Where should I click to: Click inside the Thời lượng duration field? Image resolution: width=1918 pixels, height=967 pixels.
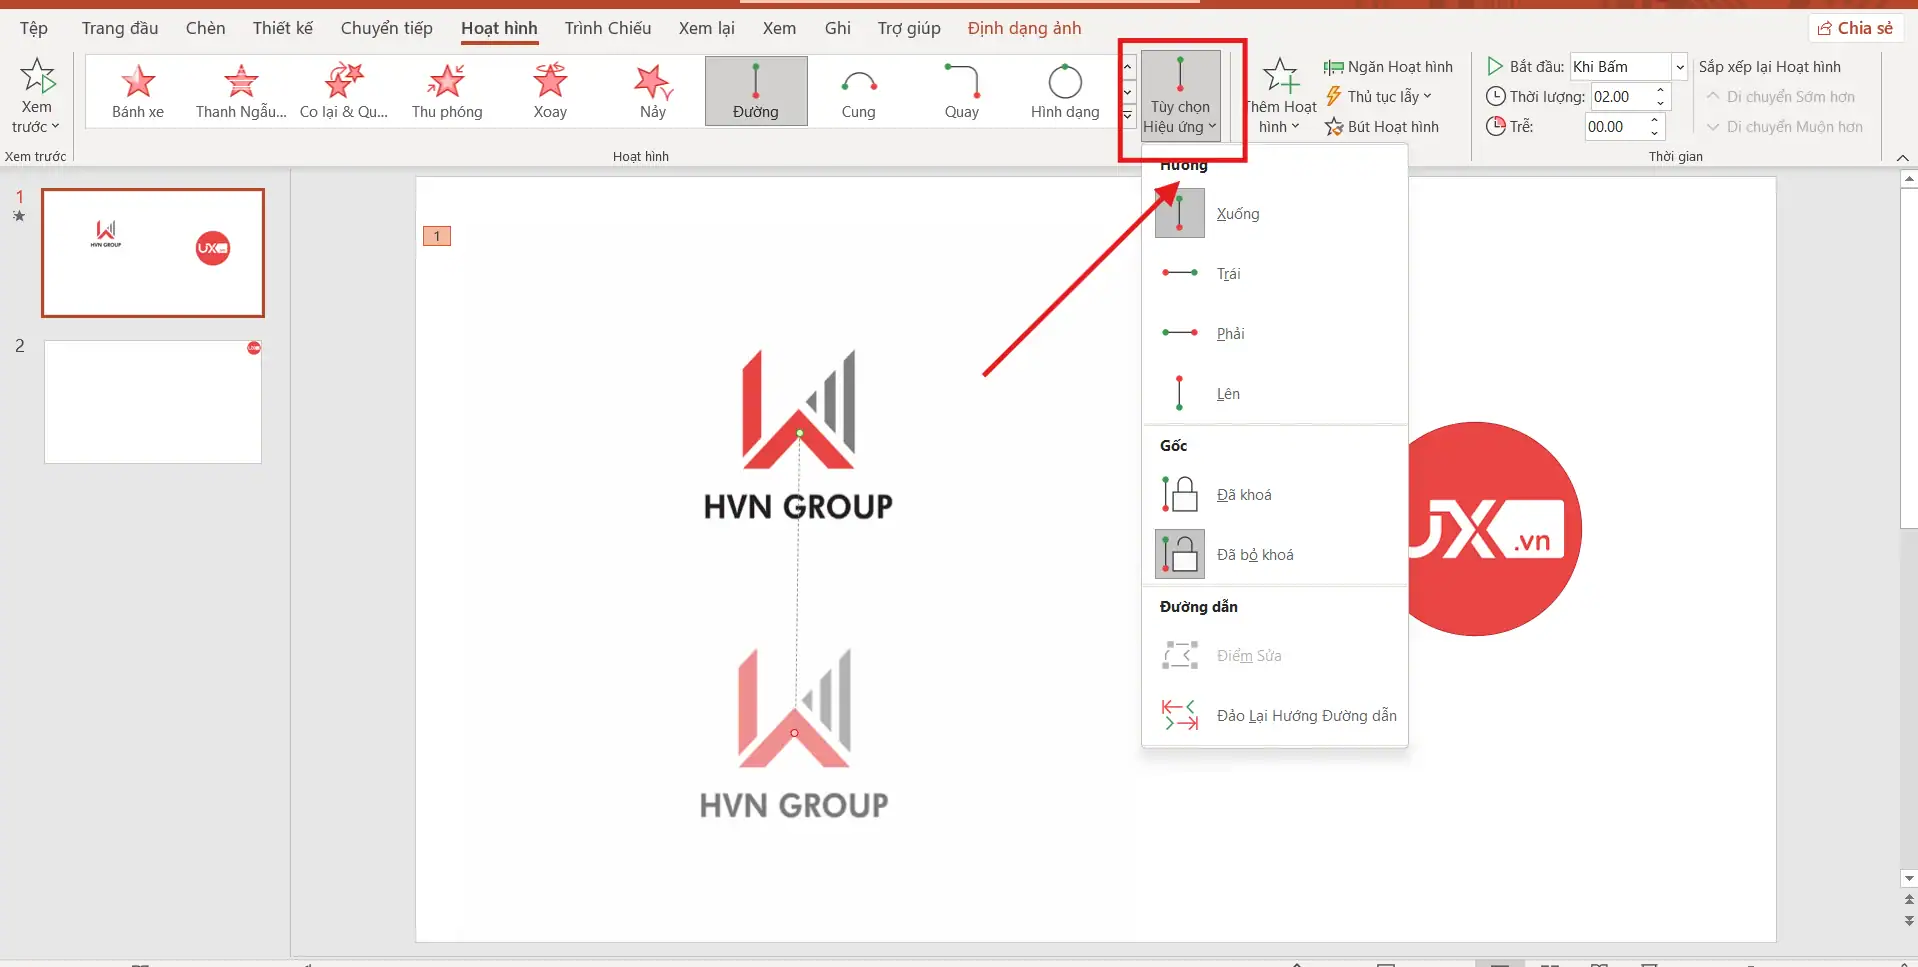click(1620, 97)
